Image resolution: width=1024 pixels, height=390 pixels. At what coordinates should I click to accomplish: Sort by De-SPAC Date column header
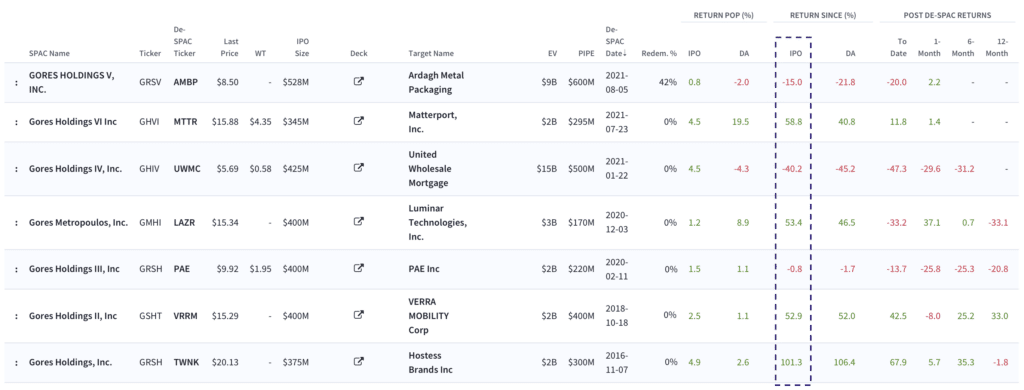point(616,41)
